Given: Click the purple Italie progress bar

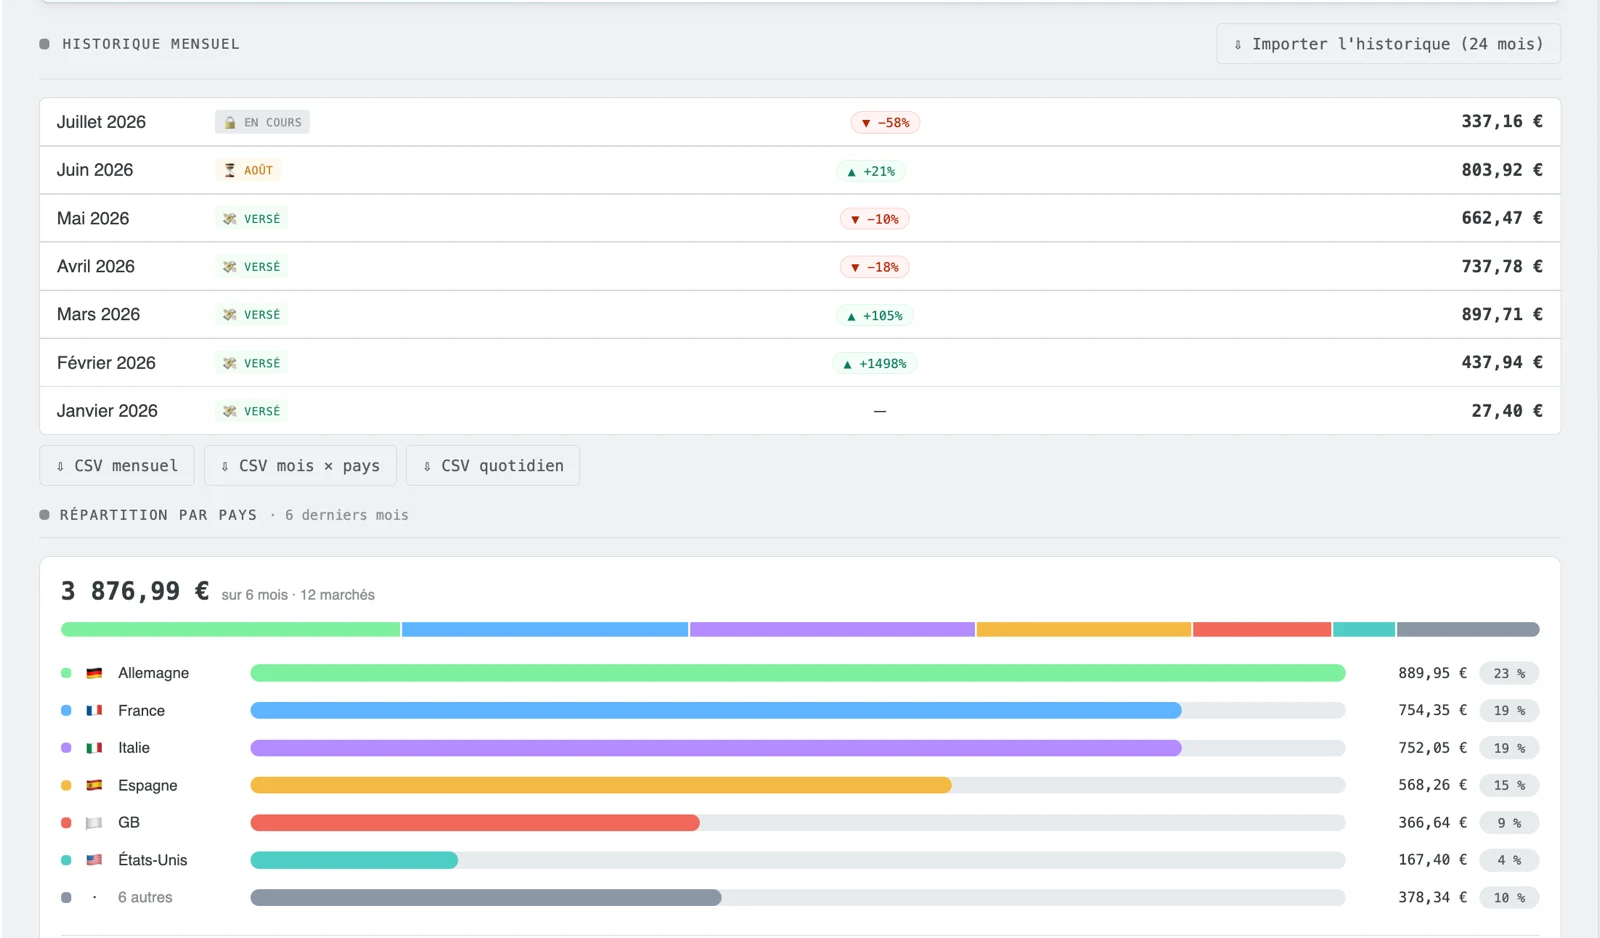Looking at the screenshot, I should coord(716,748).
